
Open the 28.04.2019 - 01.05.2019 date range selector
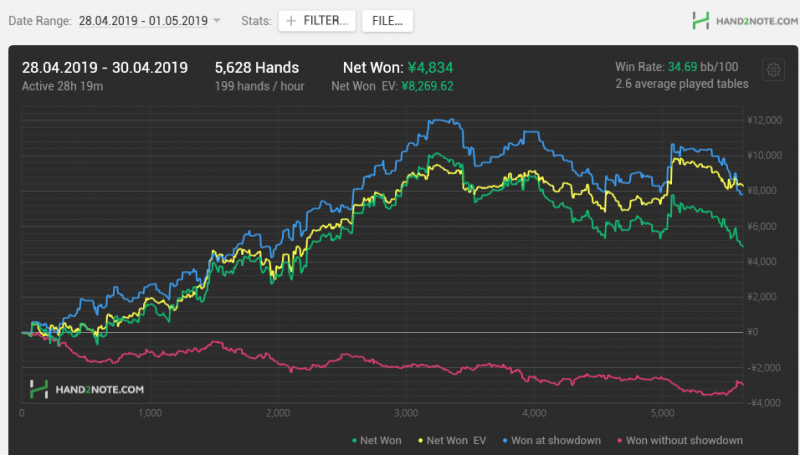tap(144, 20)
